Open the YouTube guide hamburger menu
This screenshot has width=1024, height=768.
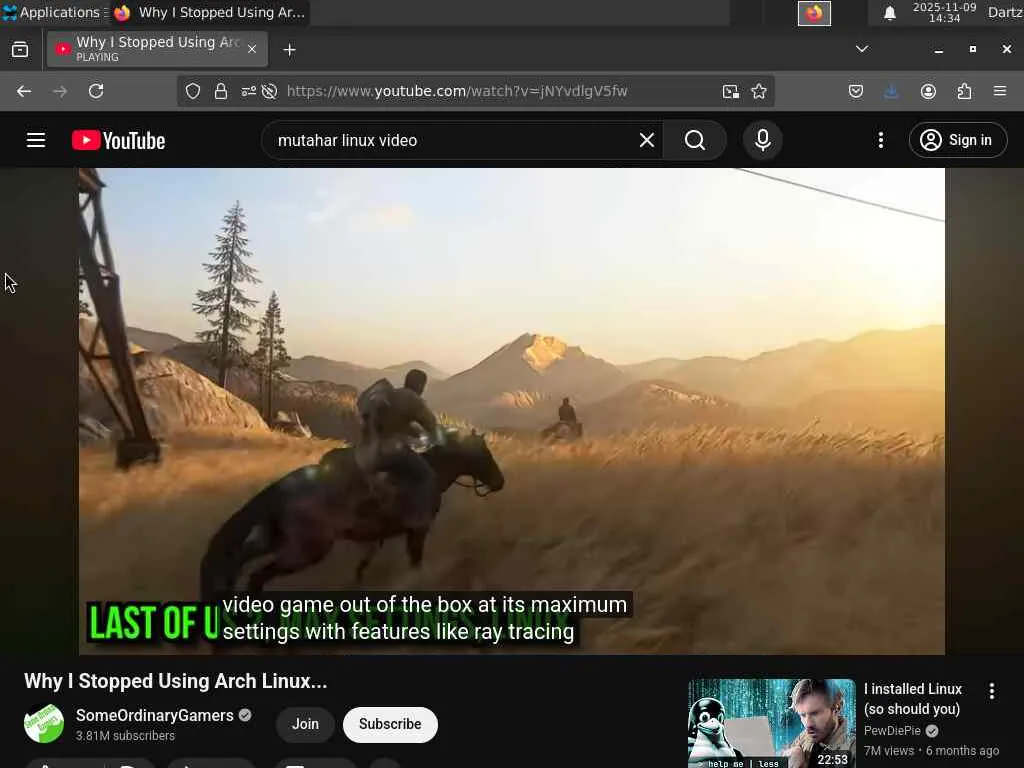tap(36, 140)
